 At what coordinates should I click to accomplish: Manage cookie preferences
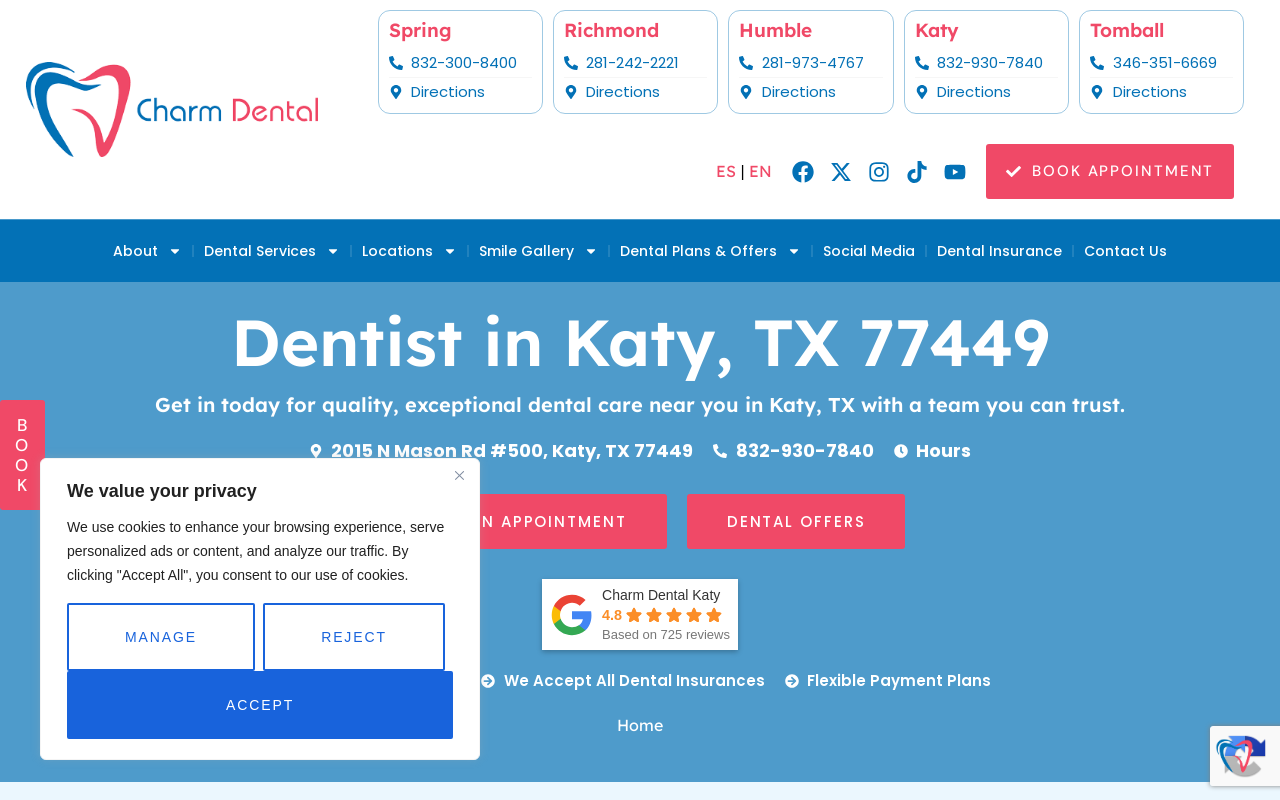pos(161,637)
